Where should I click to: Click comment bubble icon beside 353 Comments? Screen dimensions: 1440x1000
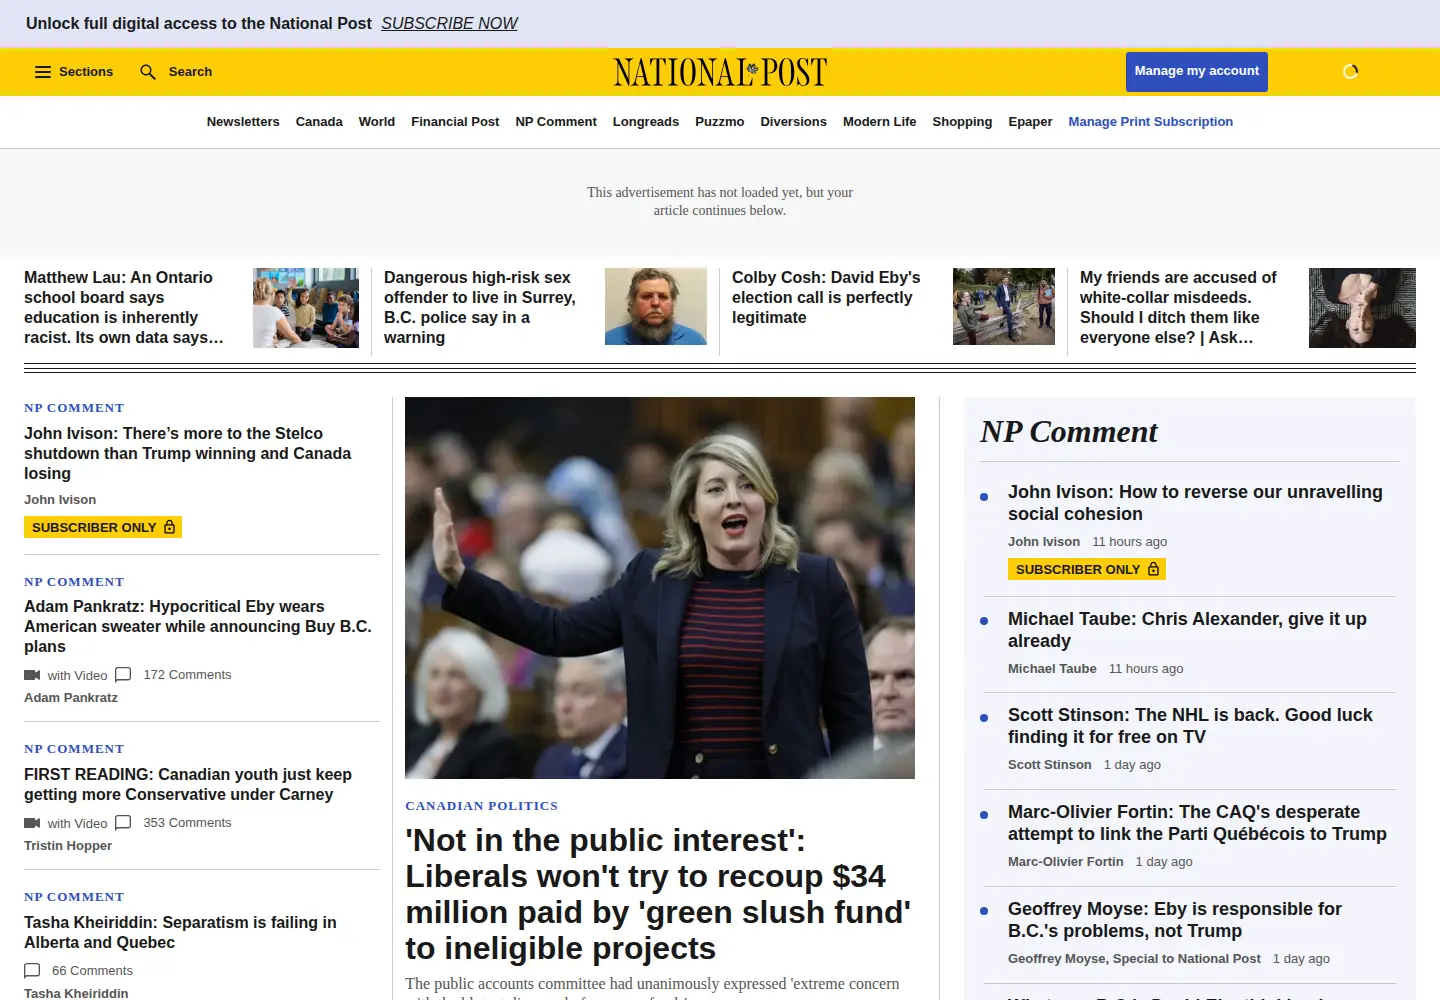123,823
